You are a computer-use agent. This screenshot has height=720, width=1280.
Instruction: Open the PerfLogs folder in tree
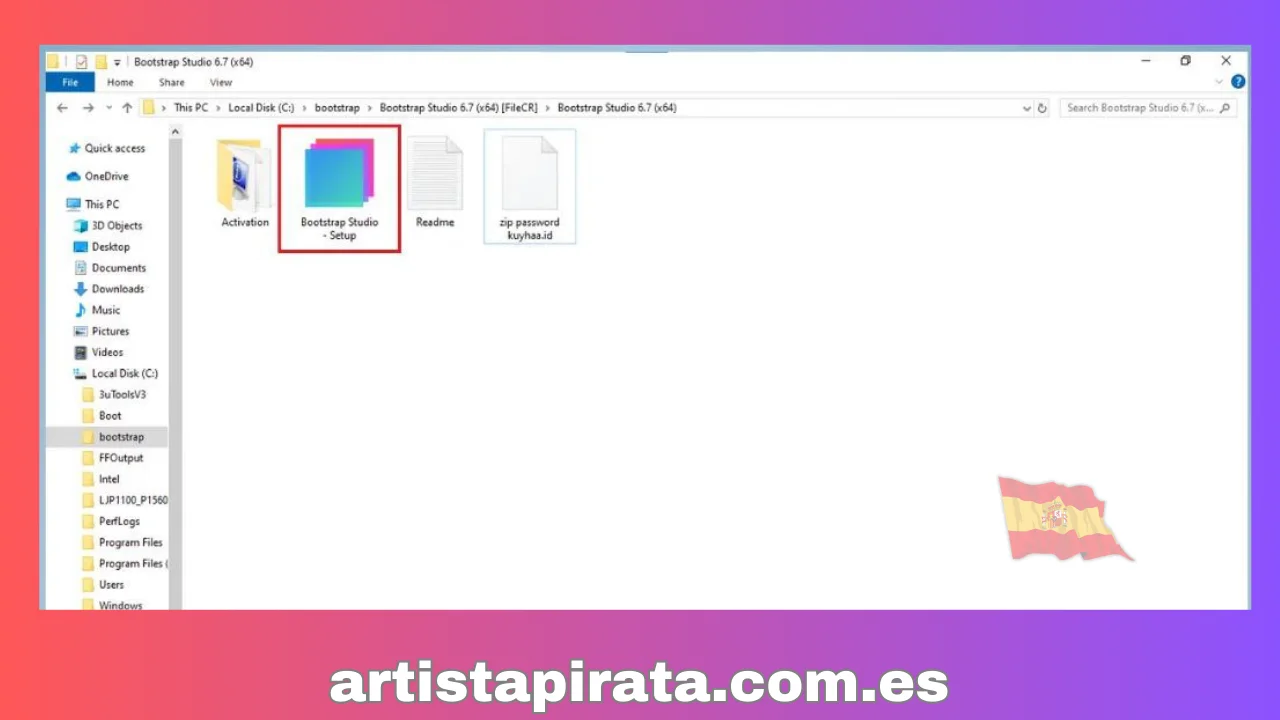(111, 521)
